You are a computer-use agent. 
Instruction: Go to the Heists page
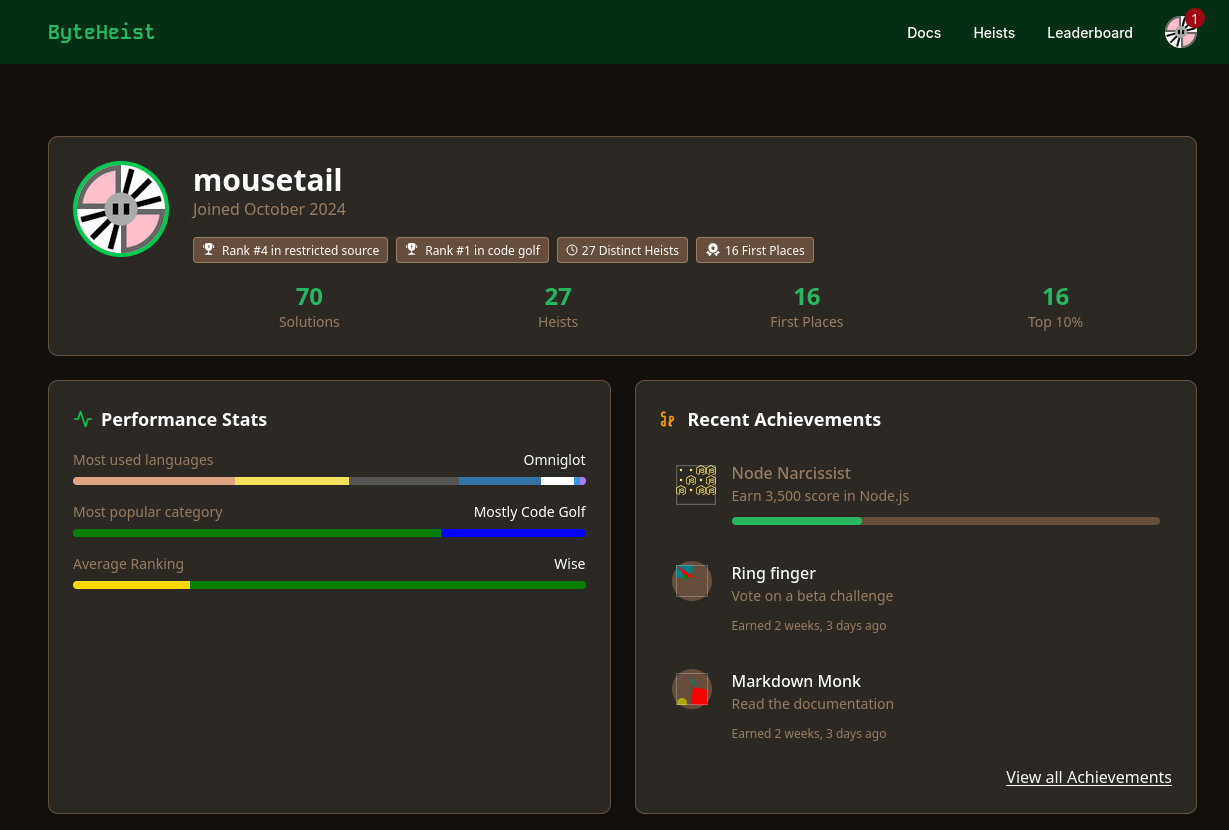point(993,33)
